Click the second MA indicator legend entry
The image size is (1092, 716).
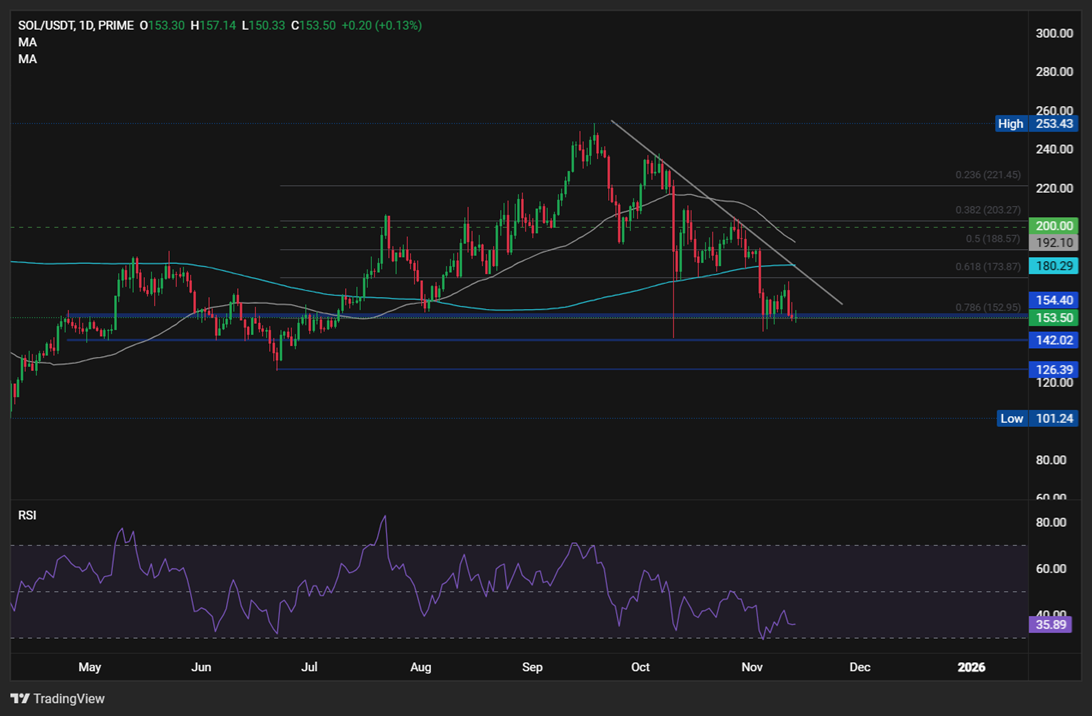click(25, 57)
